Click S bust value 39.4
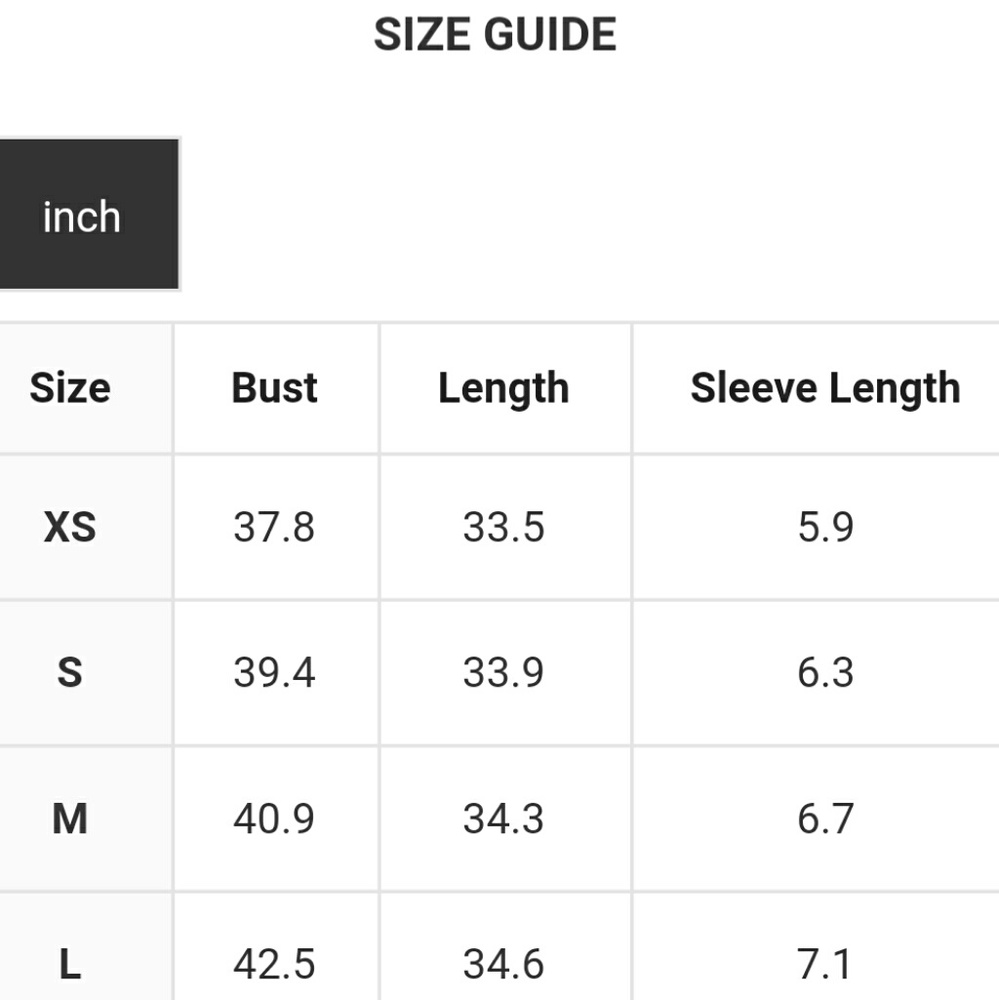 [274, 673]
